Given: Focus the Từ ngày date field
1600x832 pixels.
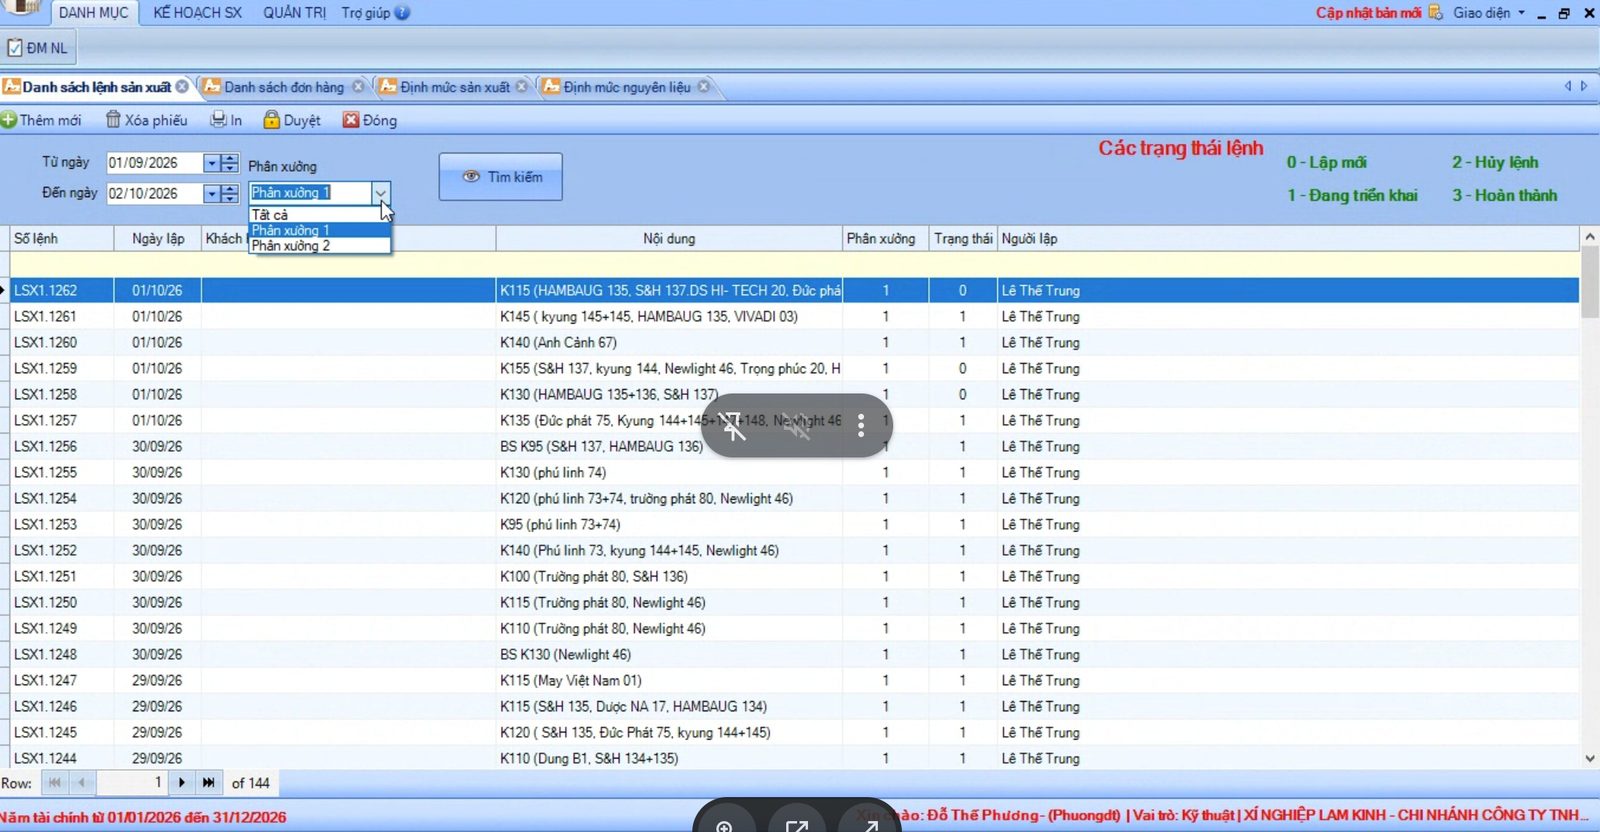Looking at the screenshot, I should pos(154,163).
